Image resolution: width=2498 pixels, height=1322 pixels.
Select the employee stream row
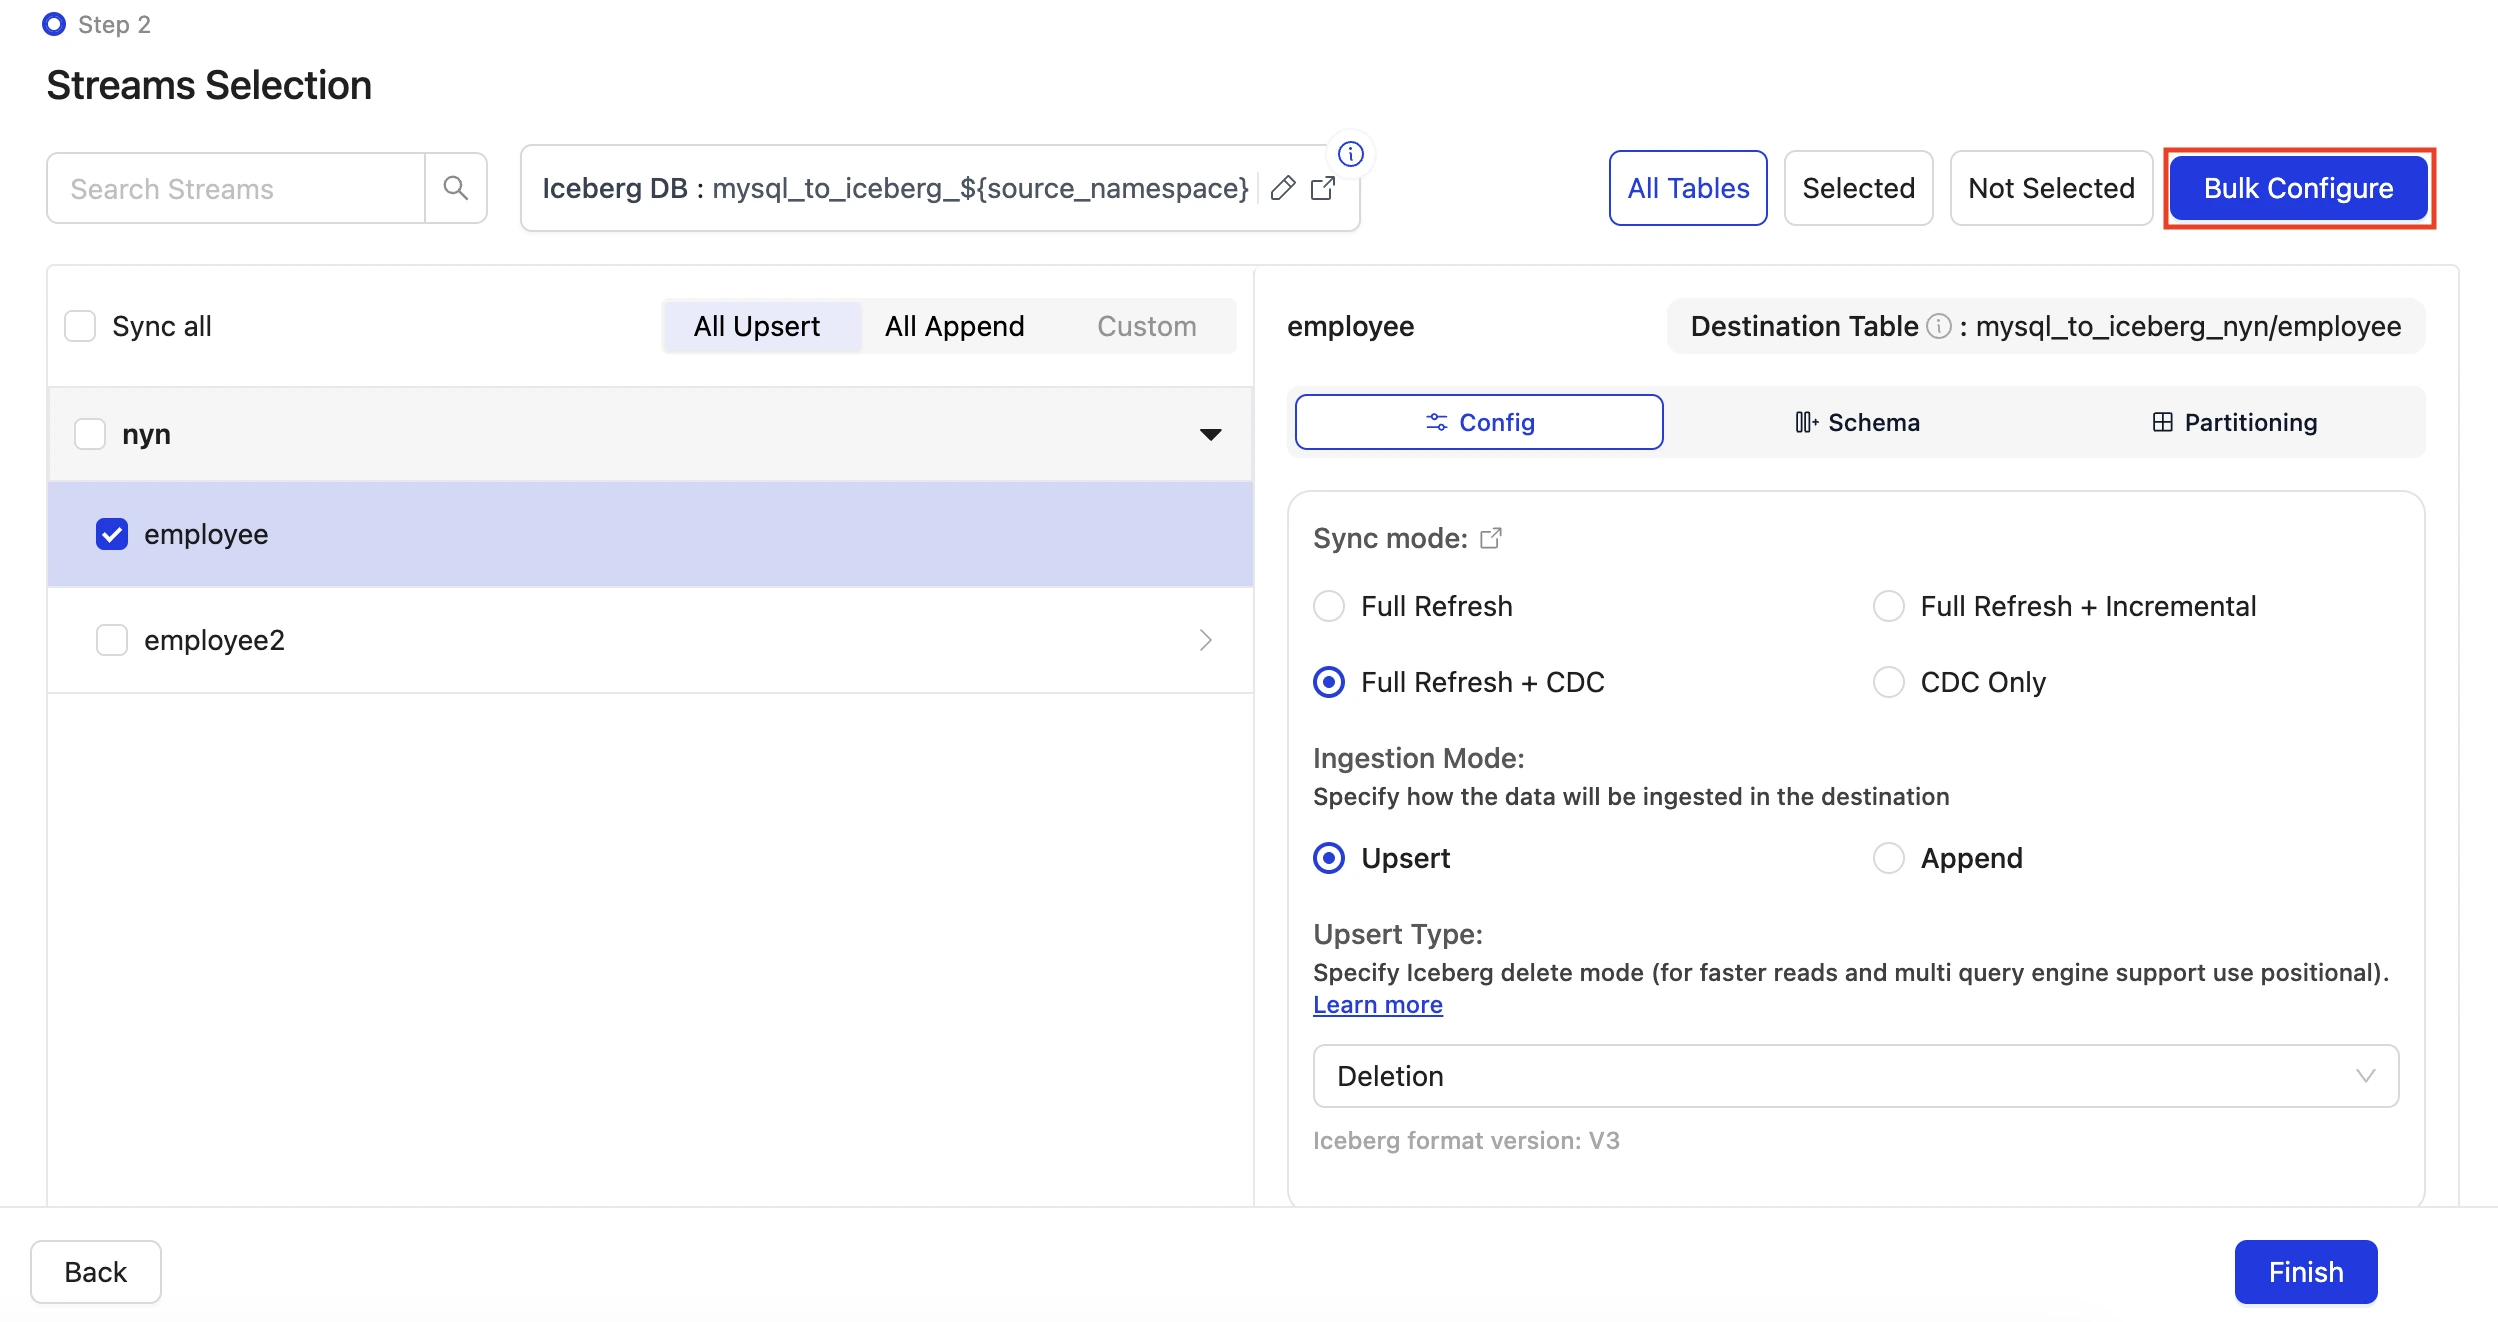tap(650, 534)
